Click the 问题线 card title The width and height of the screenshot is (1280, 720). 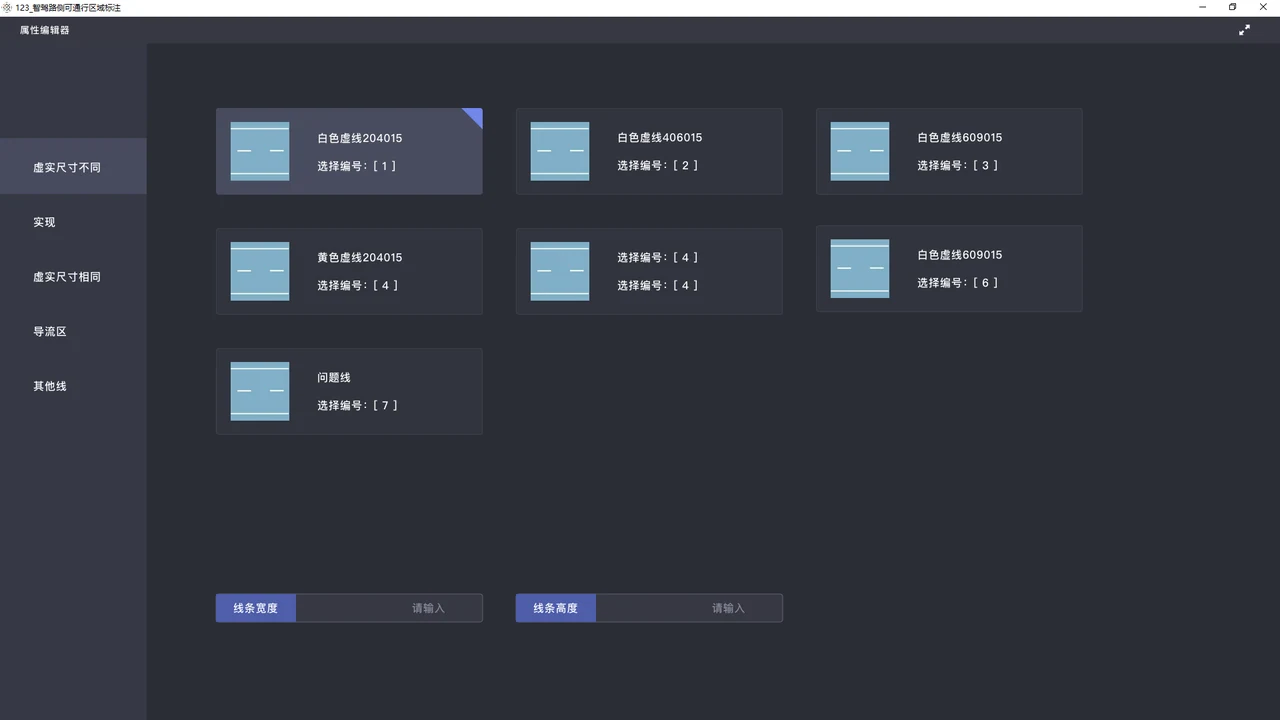(334, 378)
